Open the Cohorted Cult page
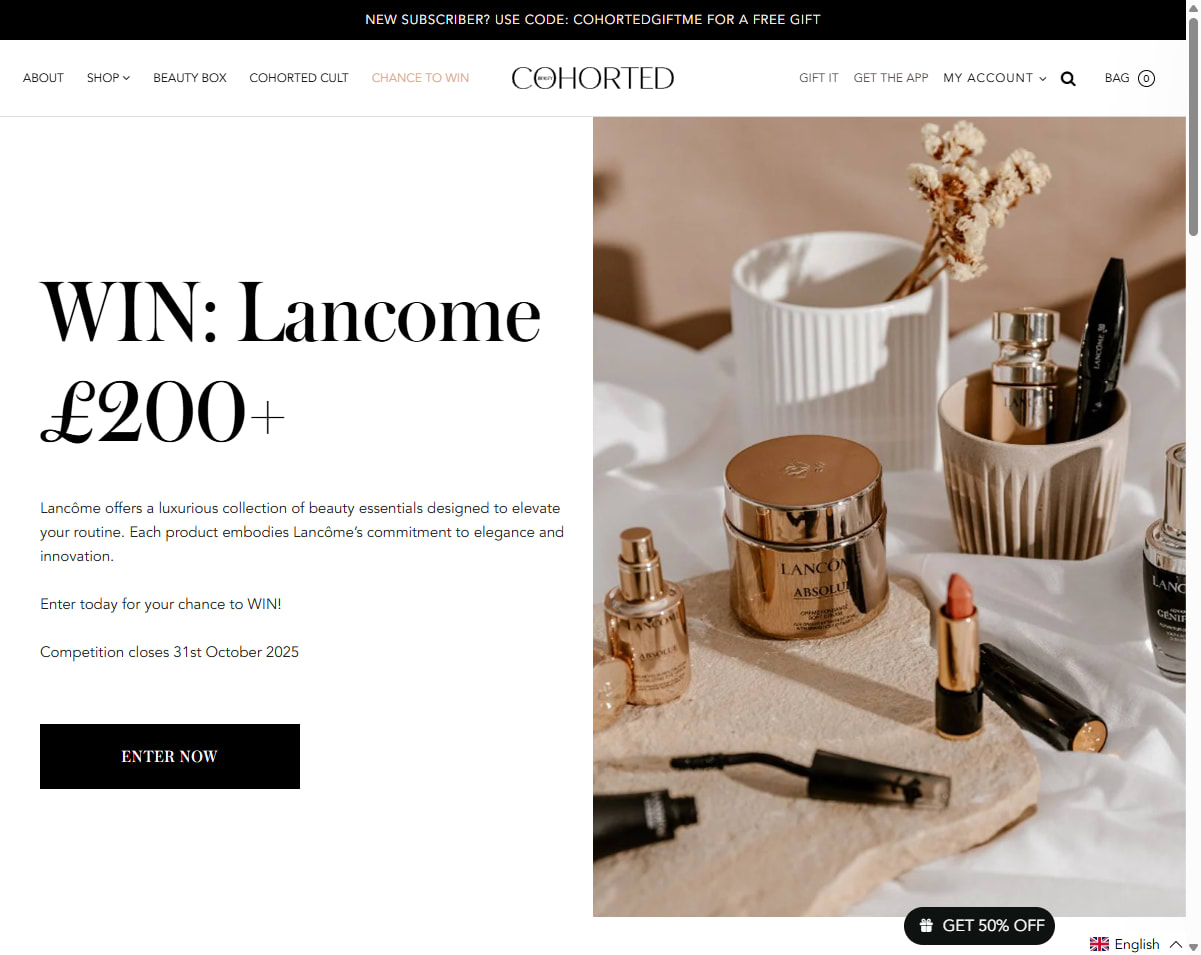 pyautogui.click(x=299, y=78)
